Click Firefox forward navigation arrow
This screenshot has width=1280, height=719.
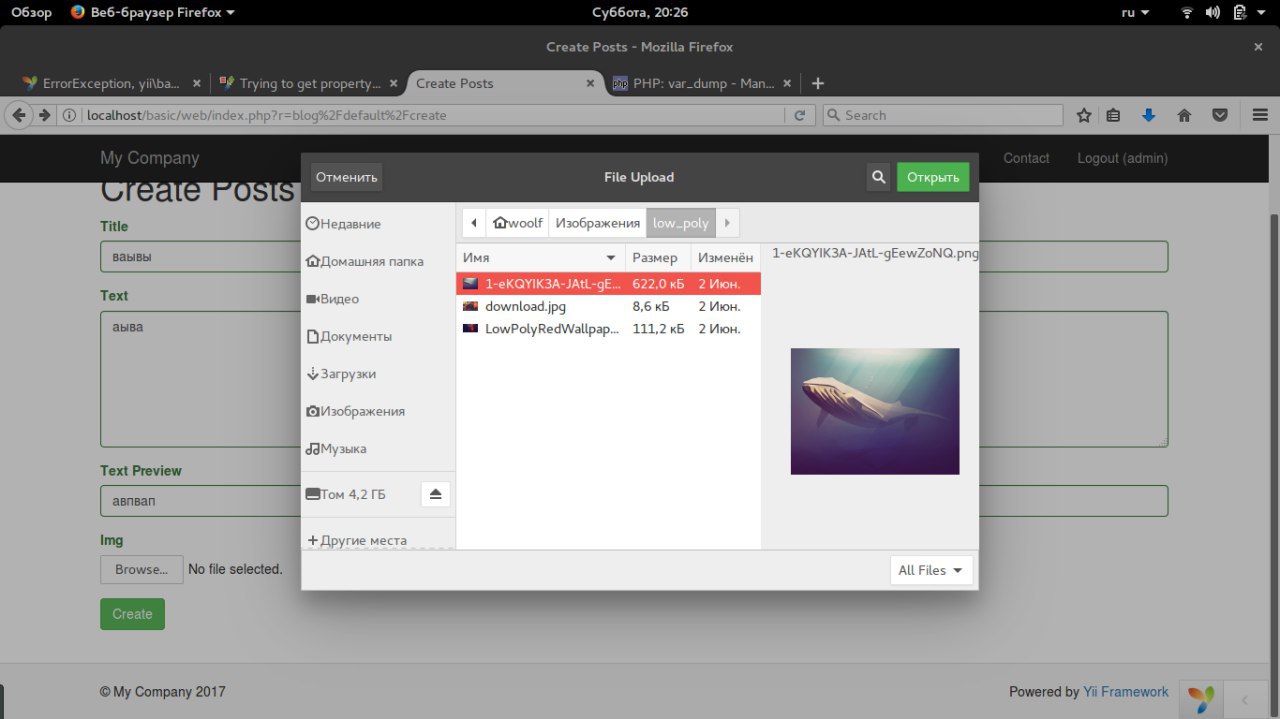tap(45, 115)
